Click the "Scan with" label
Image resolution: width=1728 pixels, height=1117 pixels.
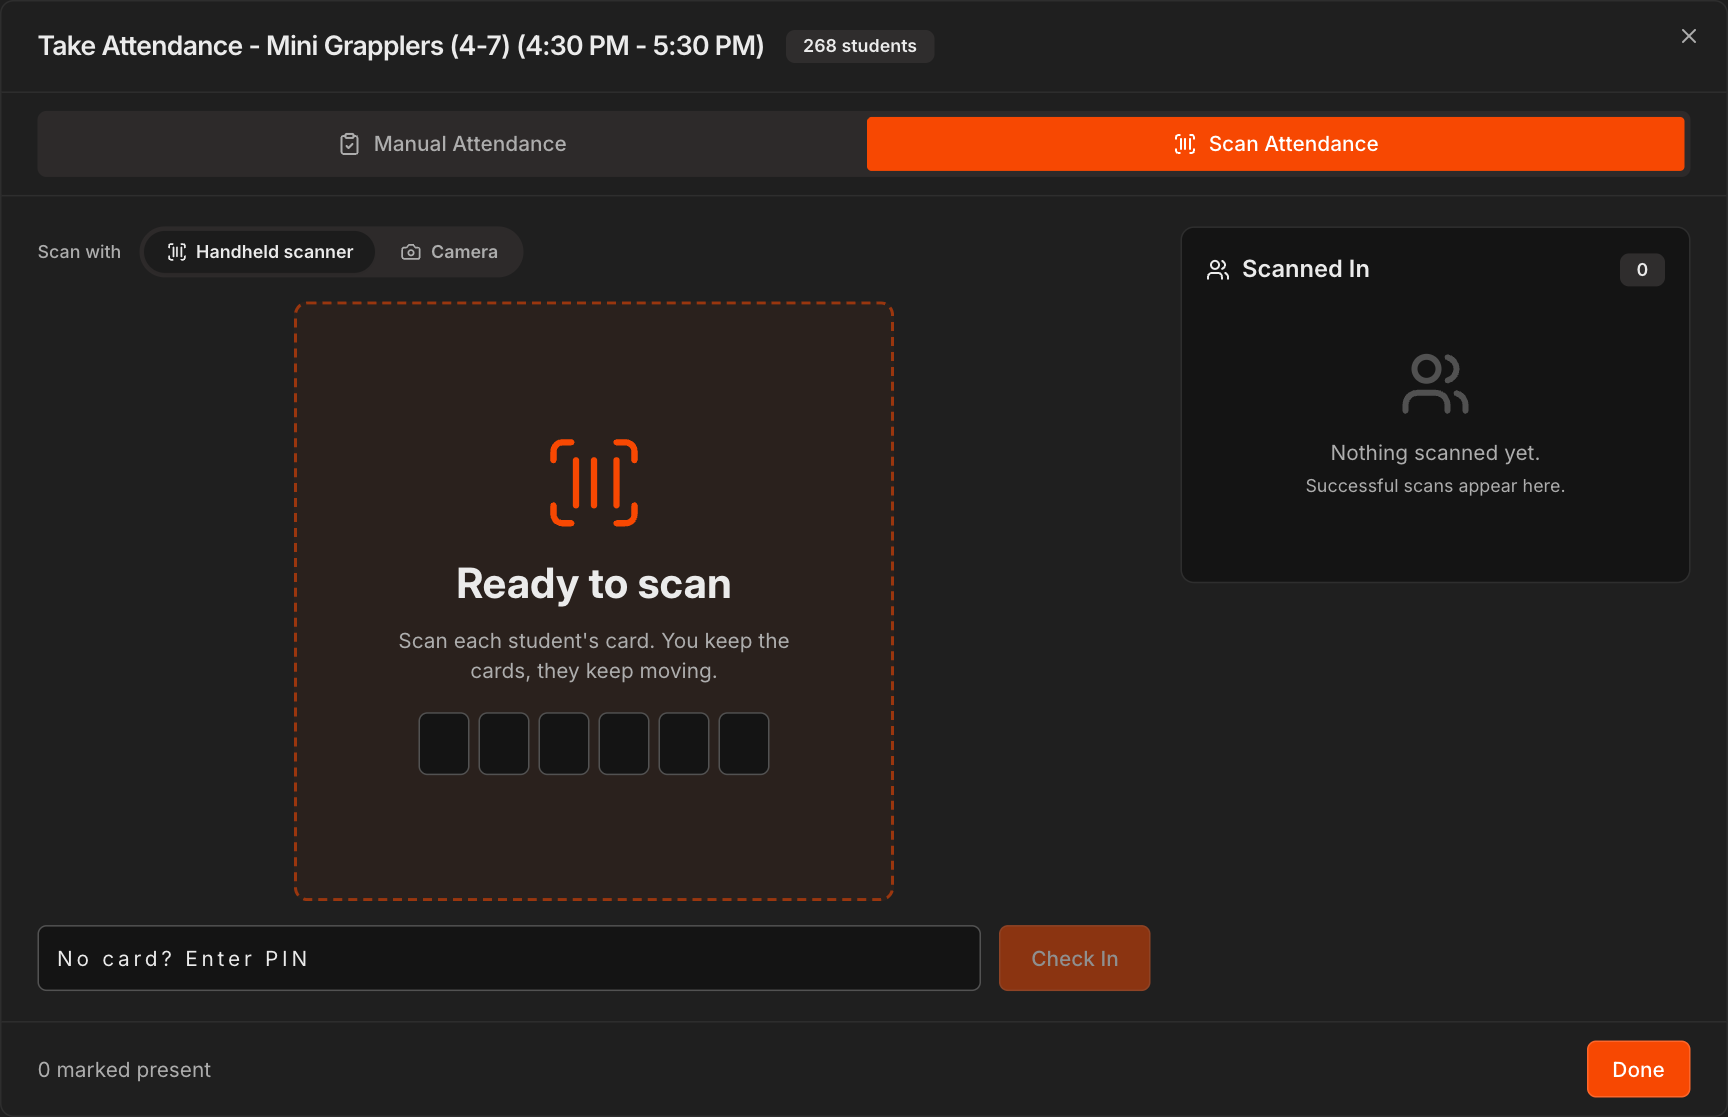tap(79, 252)
